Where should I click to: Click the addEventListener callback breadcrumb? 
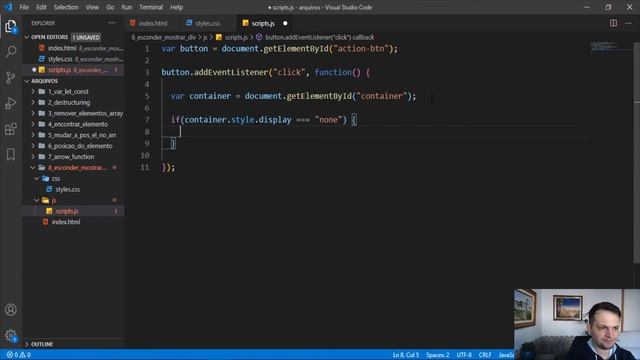coord(320,37)
